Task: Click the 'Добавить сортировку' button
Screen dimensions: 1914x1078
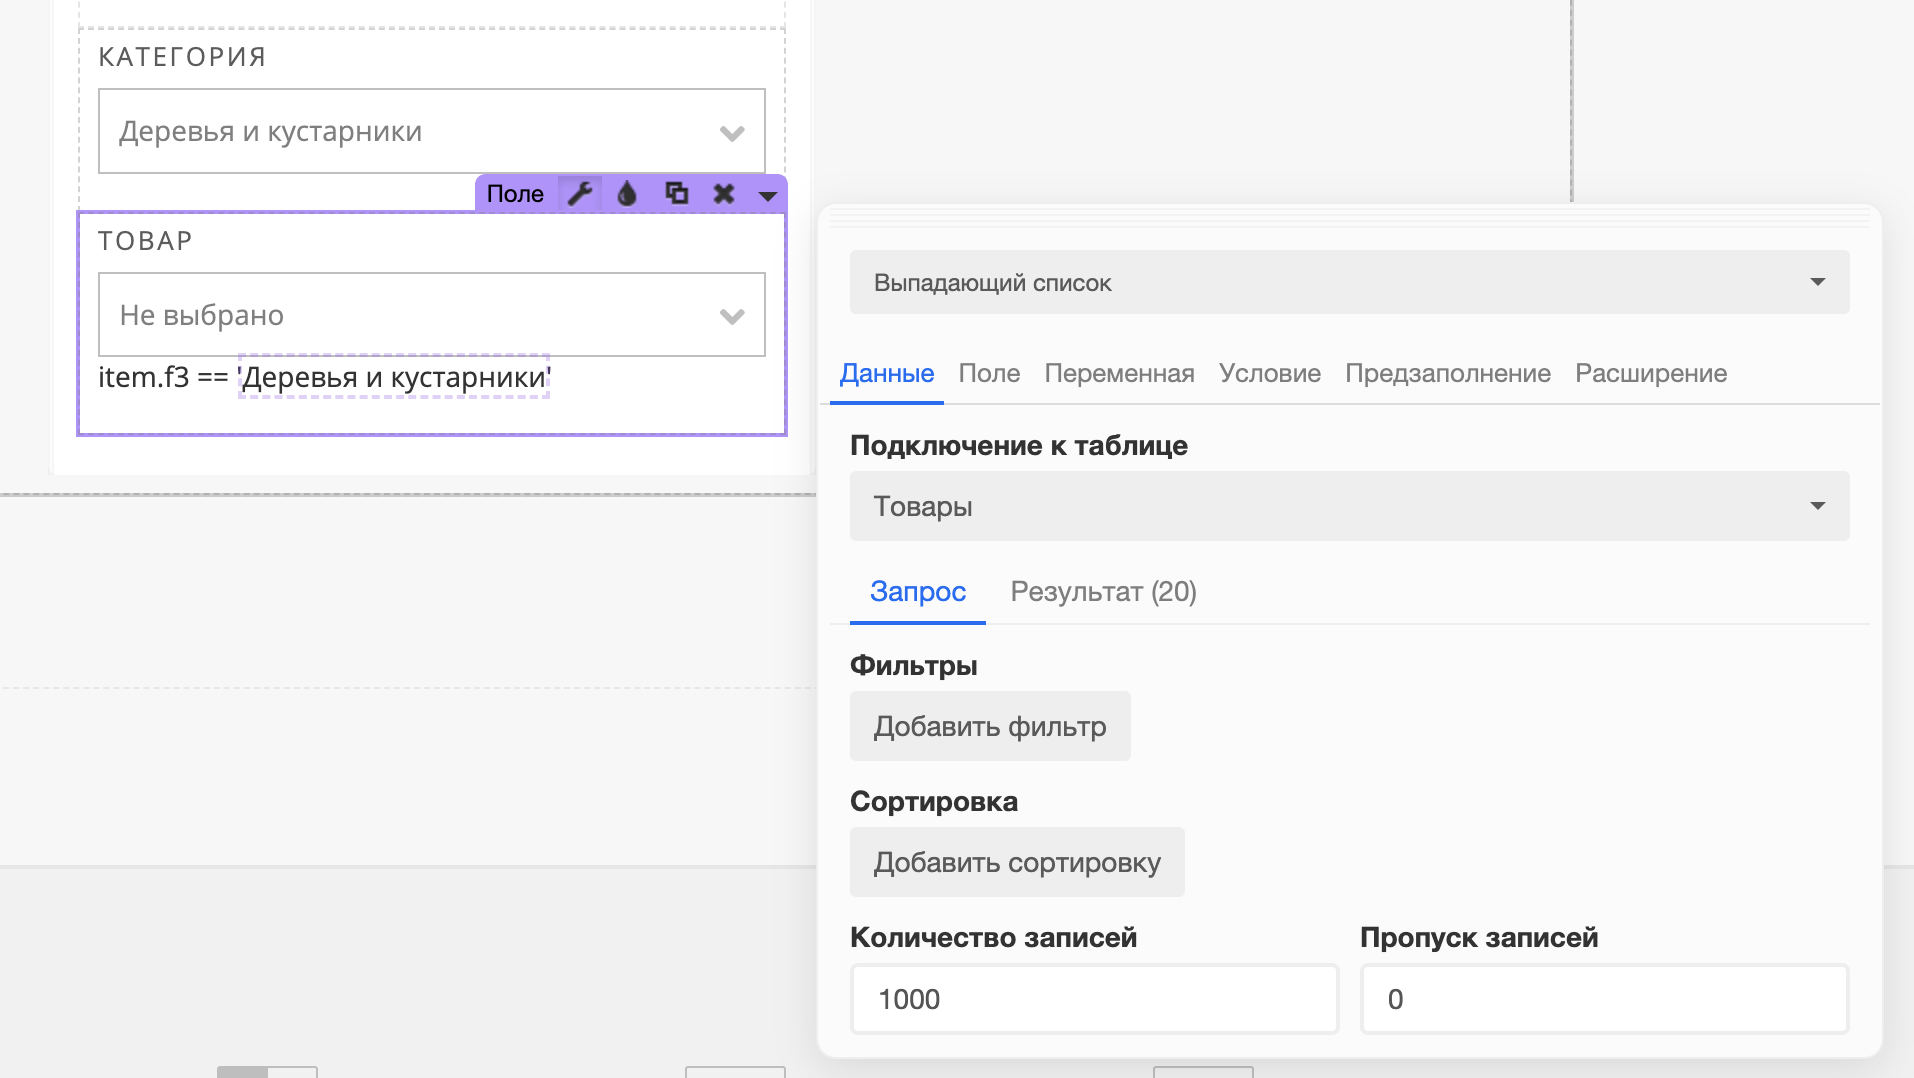Action: [x=1017, y=862]
